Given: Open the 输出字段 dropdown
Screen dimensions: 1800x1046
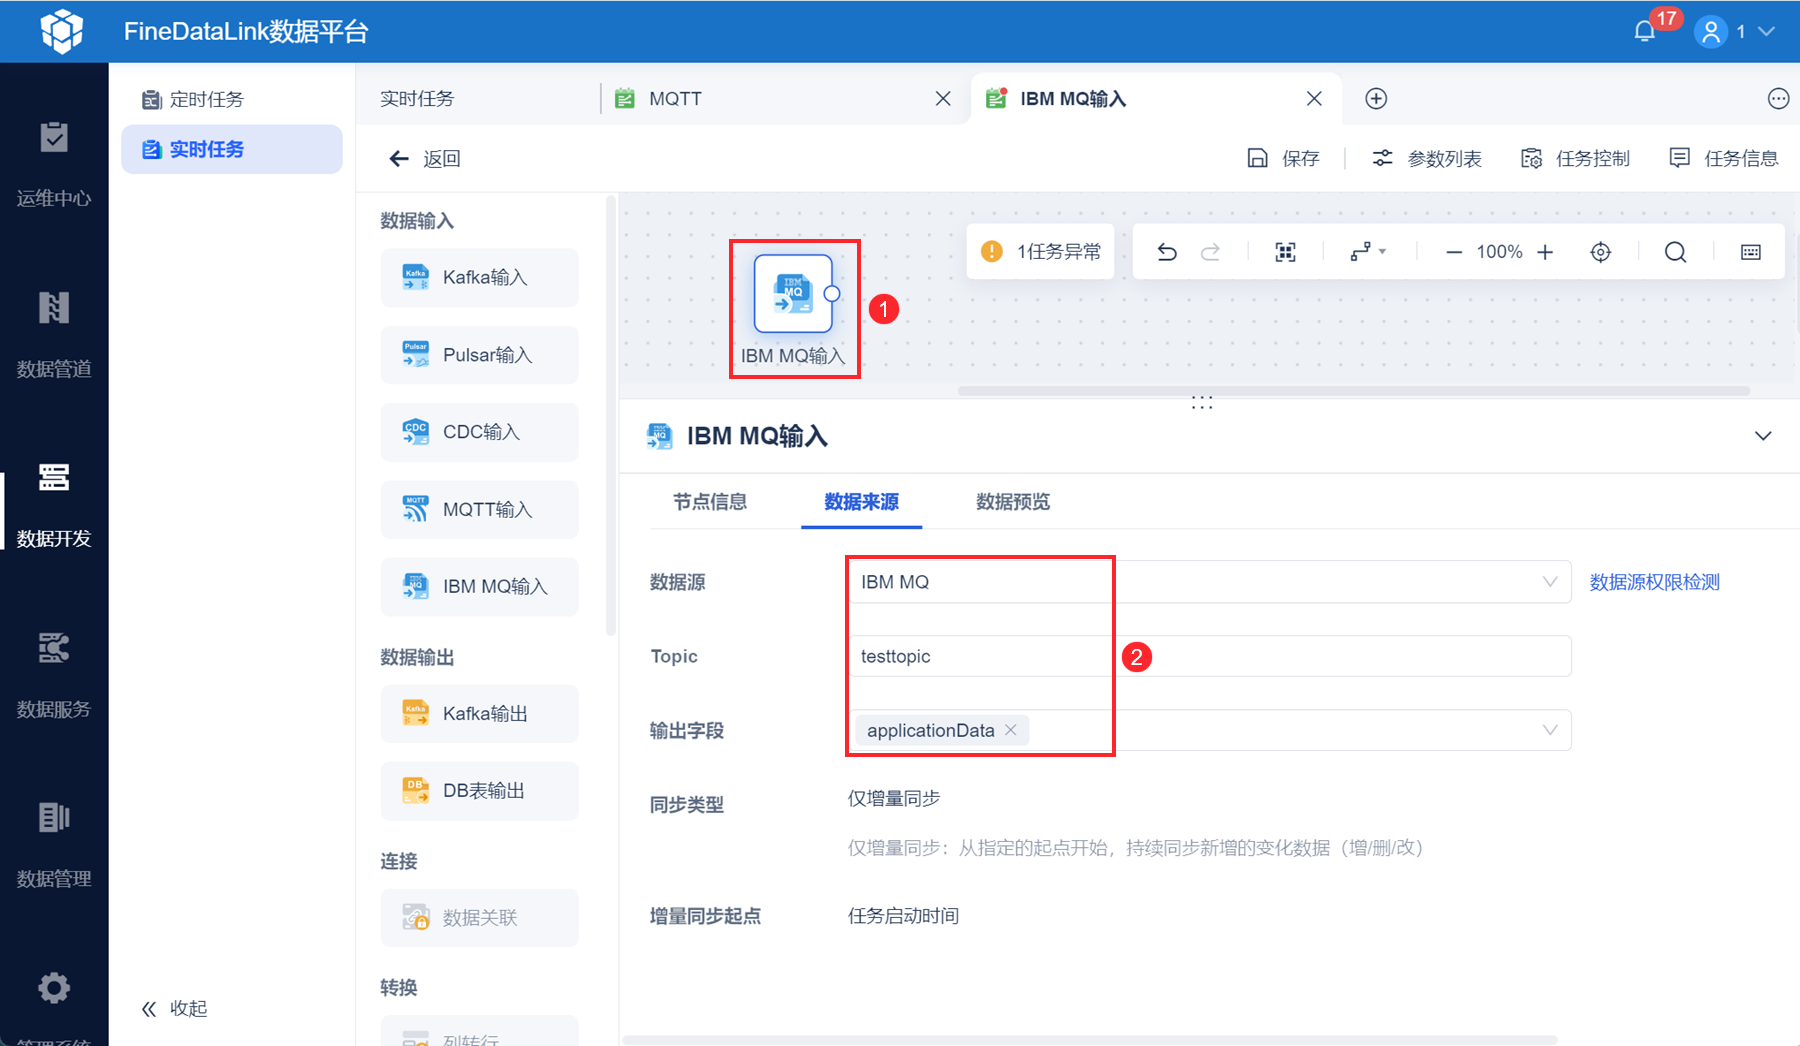Looking at the screenshot, I should click(x=1209, y=730).
